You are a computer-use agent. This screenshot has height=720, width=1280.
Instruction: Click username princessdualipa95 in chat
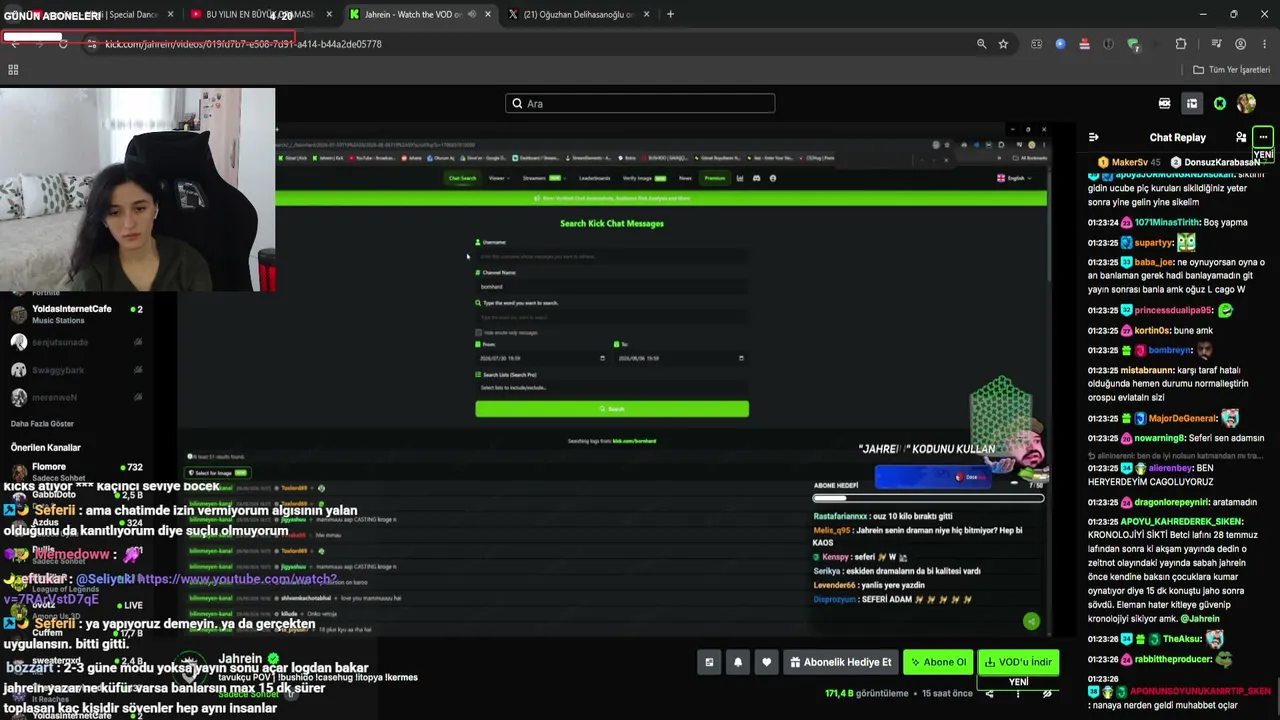(x=1173, y=310)
